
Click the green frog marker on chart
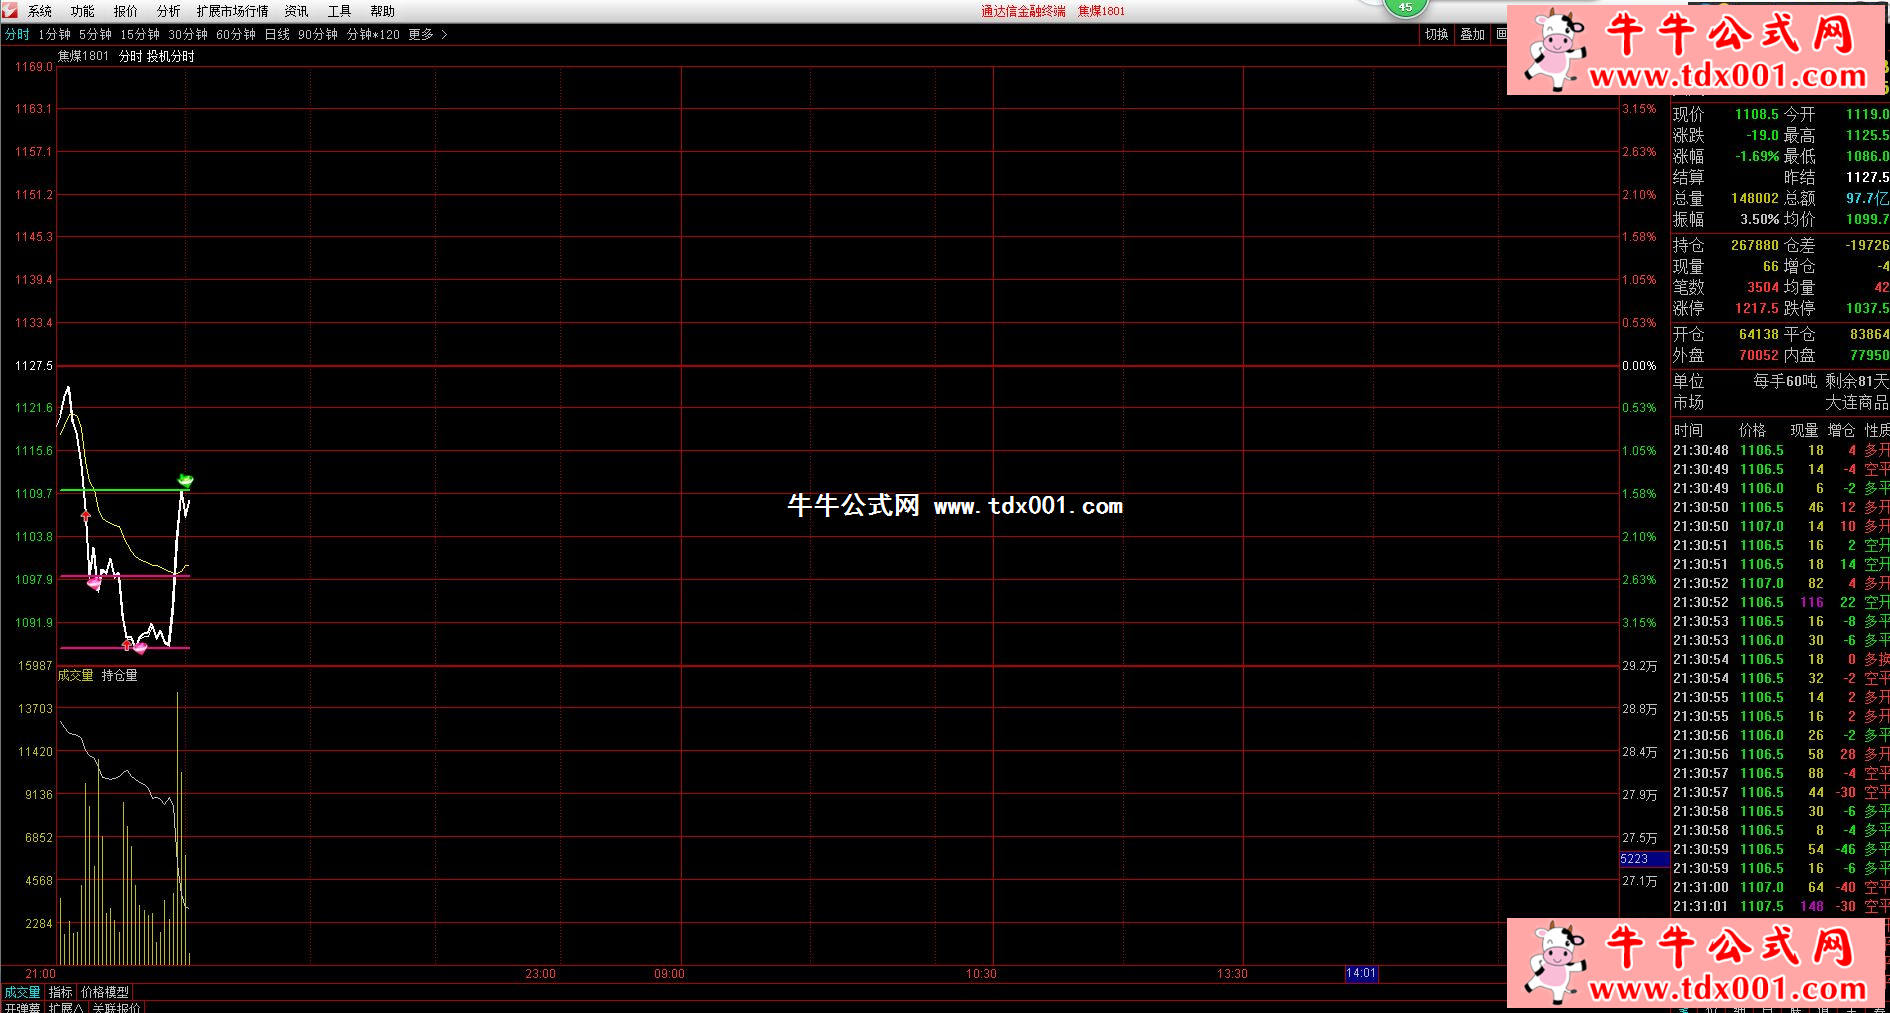point(185,481)
